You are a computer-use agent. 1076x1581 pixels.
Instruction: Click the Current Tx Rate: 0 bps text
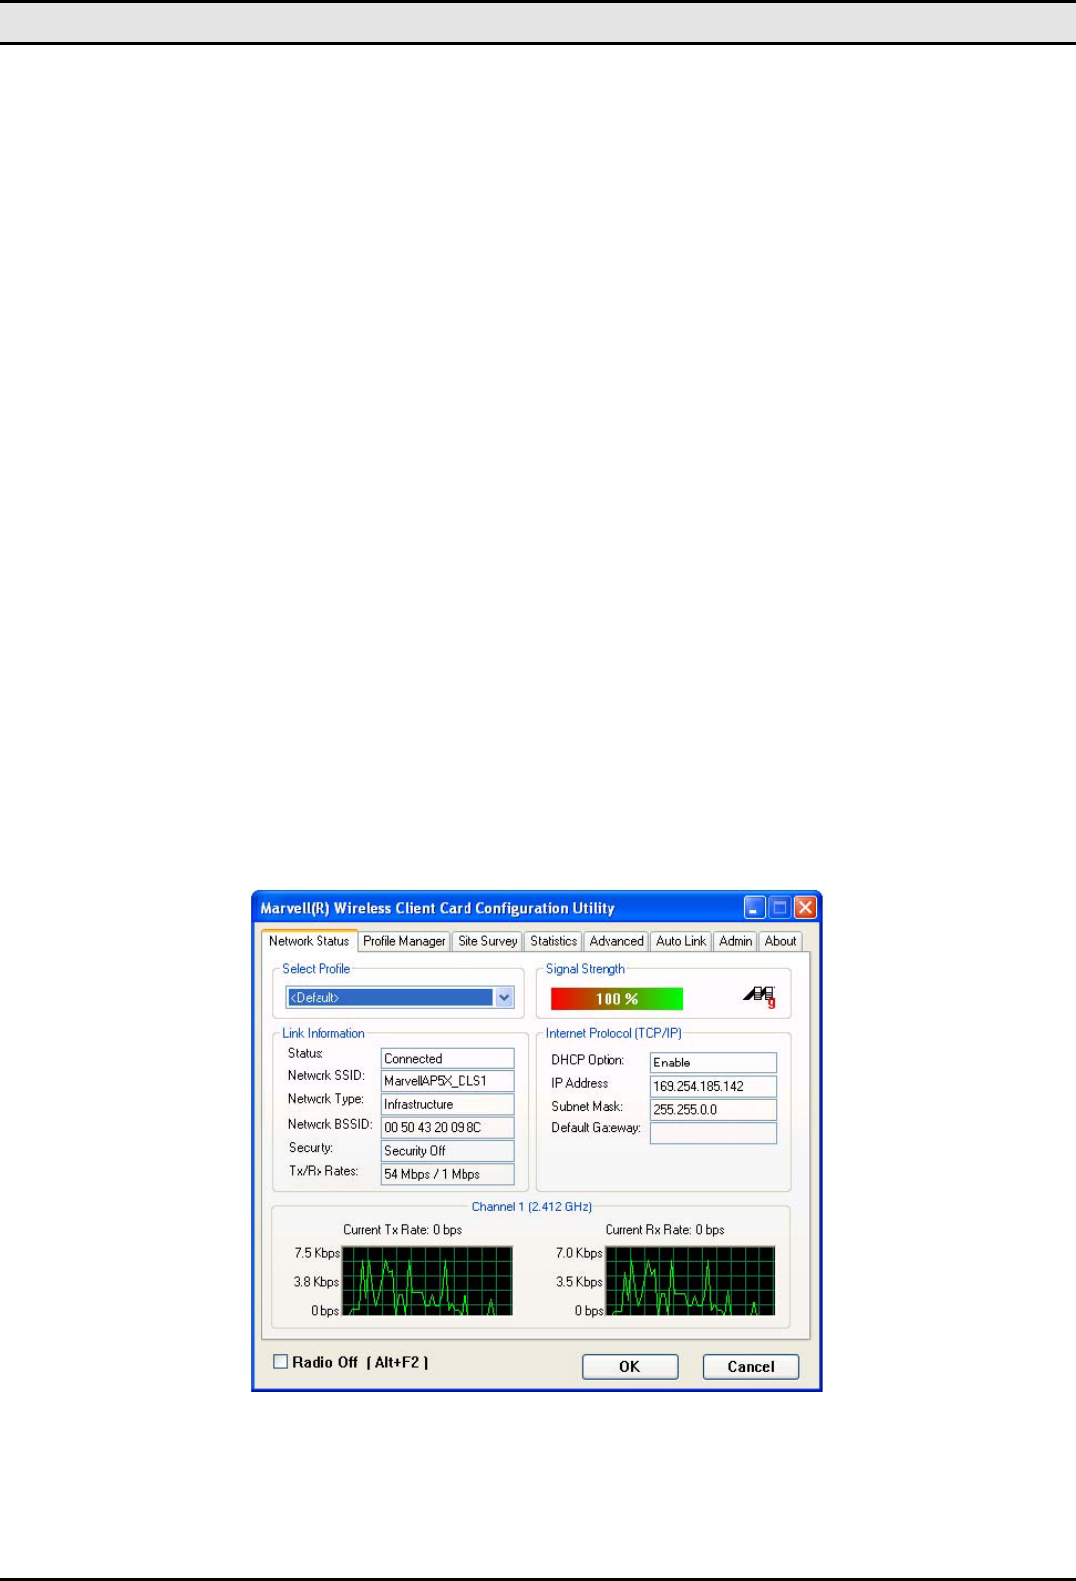click(403, 1230)
